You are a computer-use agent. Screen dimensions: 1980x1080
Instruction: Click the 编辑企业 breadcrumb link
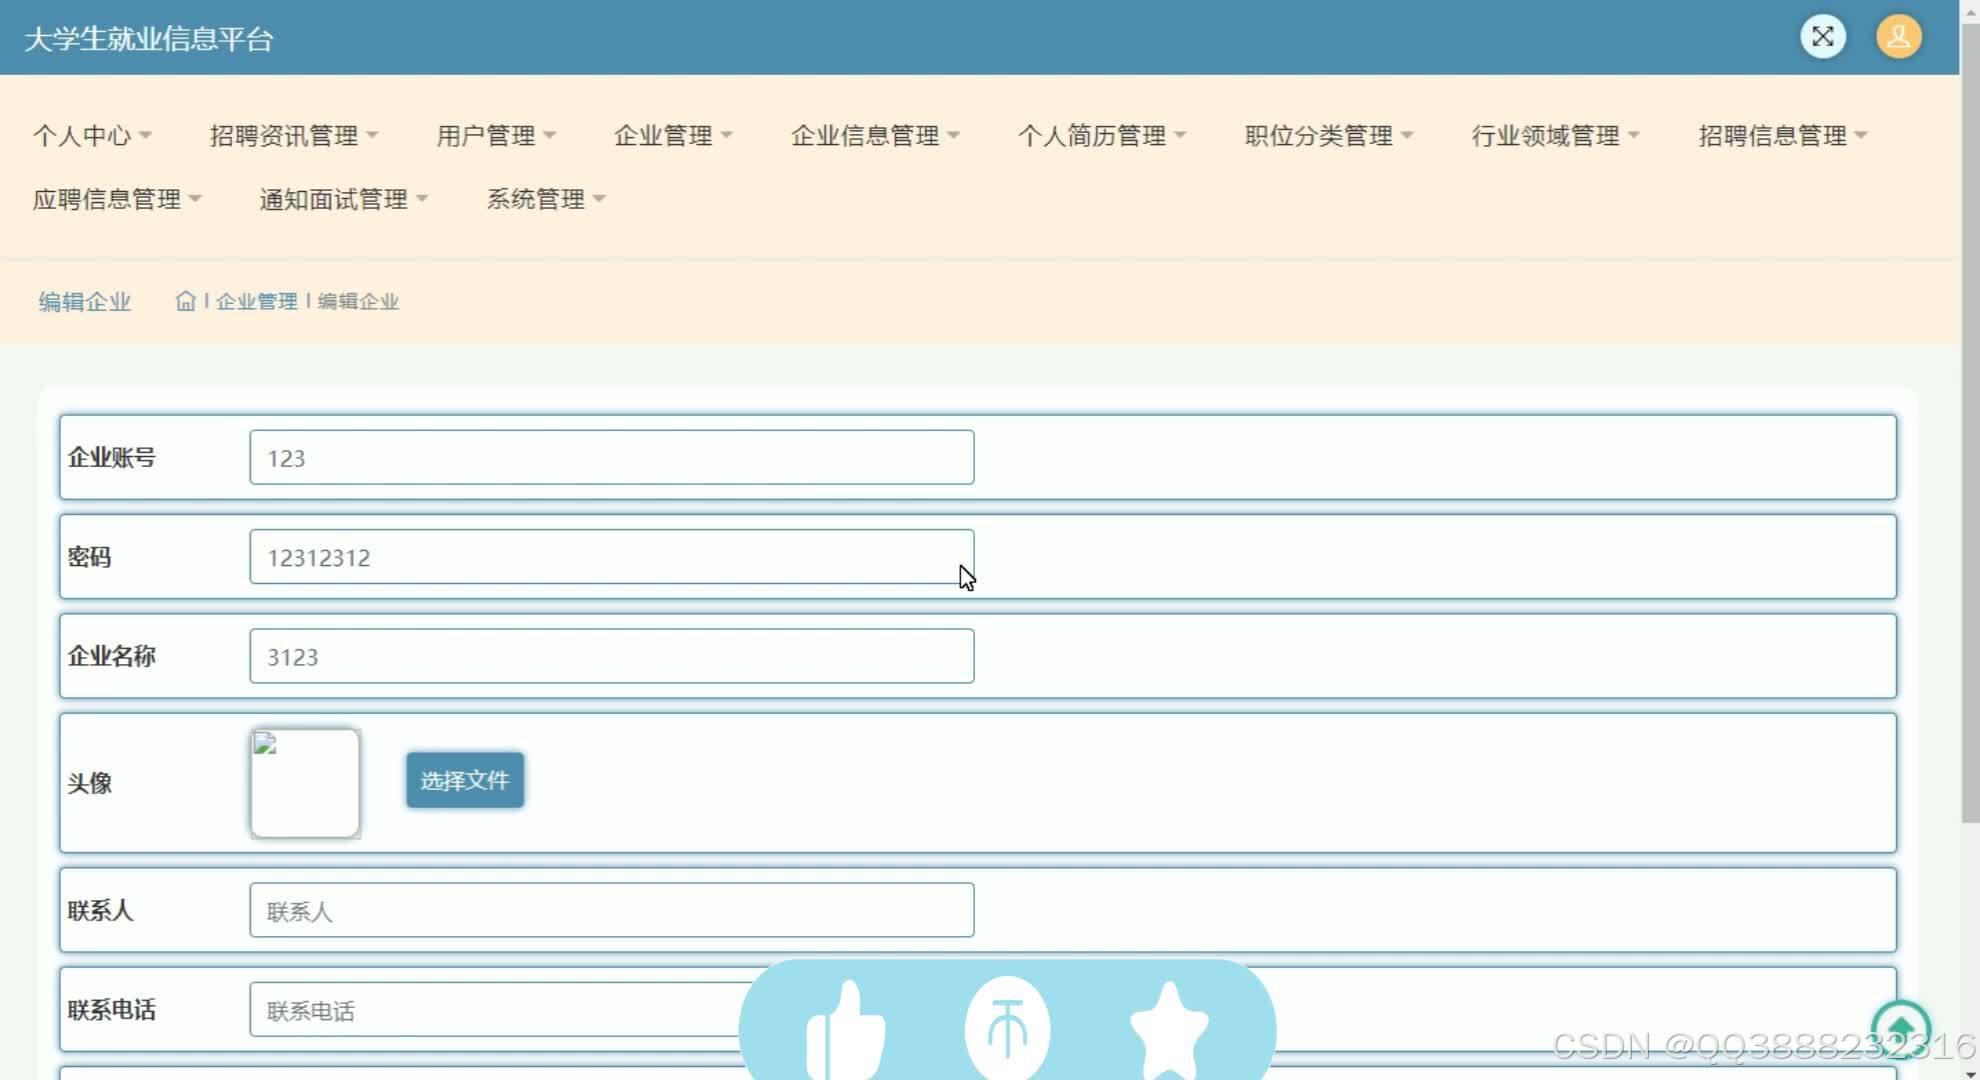click(358, 301)
